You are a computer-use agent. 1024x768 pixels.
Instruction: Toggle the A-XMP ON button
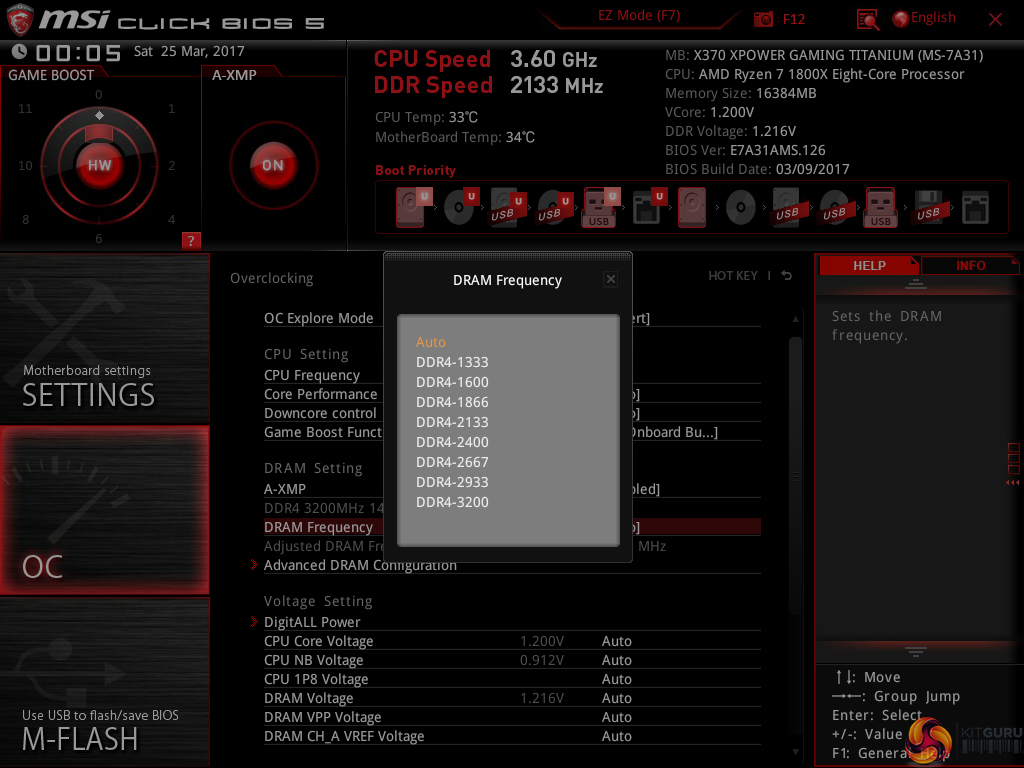coord(273,165)
